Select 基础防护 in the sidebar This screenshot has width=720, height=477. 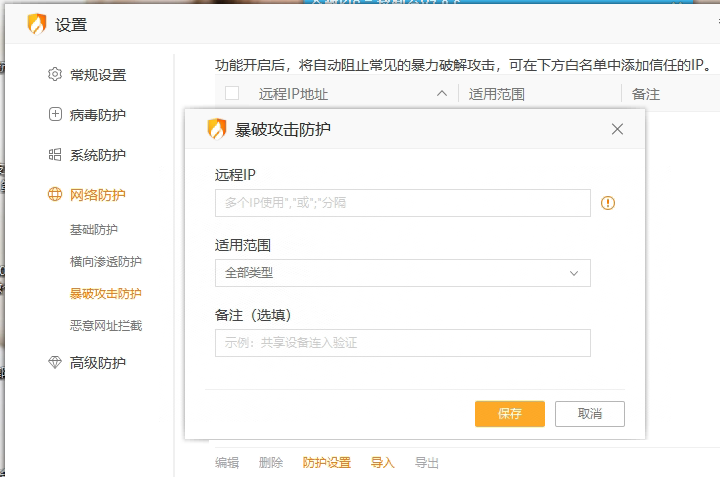(x=93, y=230)
